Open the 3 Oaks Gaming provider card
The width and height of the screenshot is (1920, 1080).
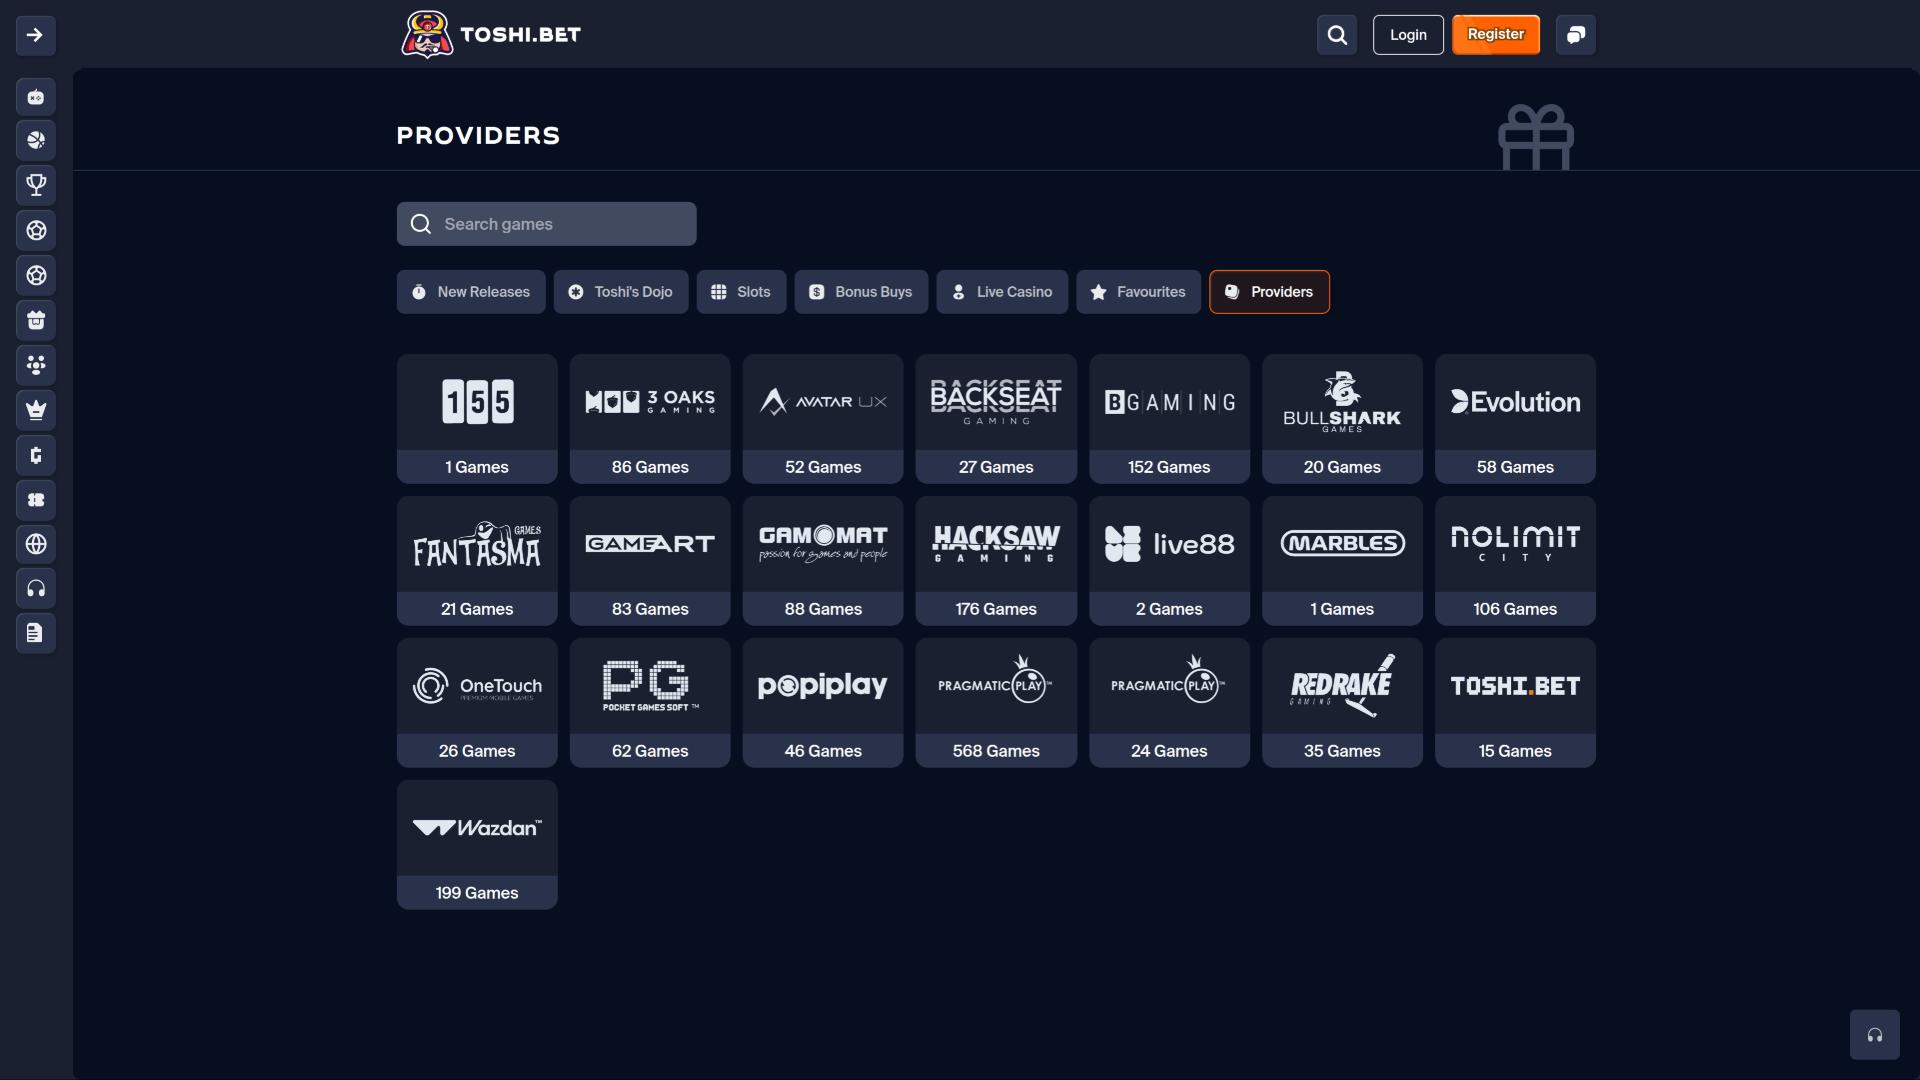pyautogui.click(x=650, y=419)
